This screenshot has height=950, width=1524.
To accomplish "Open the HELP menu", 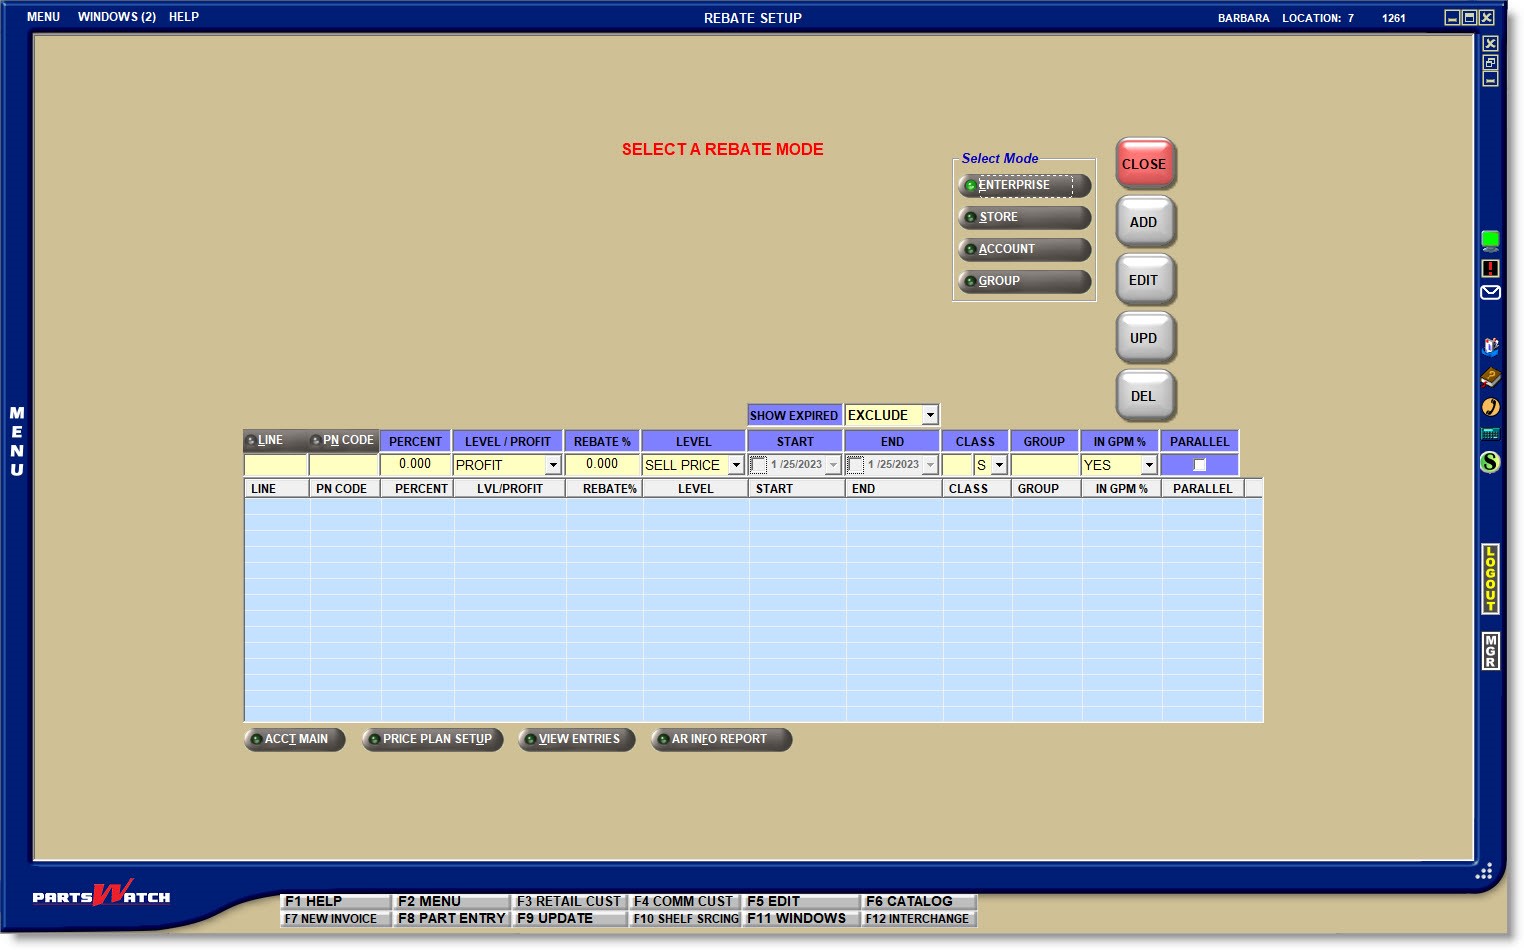I will point(184,17).
